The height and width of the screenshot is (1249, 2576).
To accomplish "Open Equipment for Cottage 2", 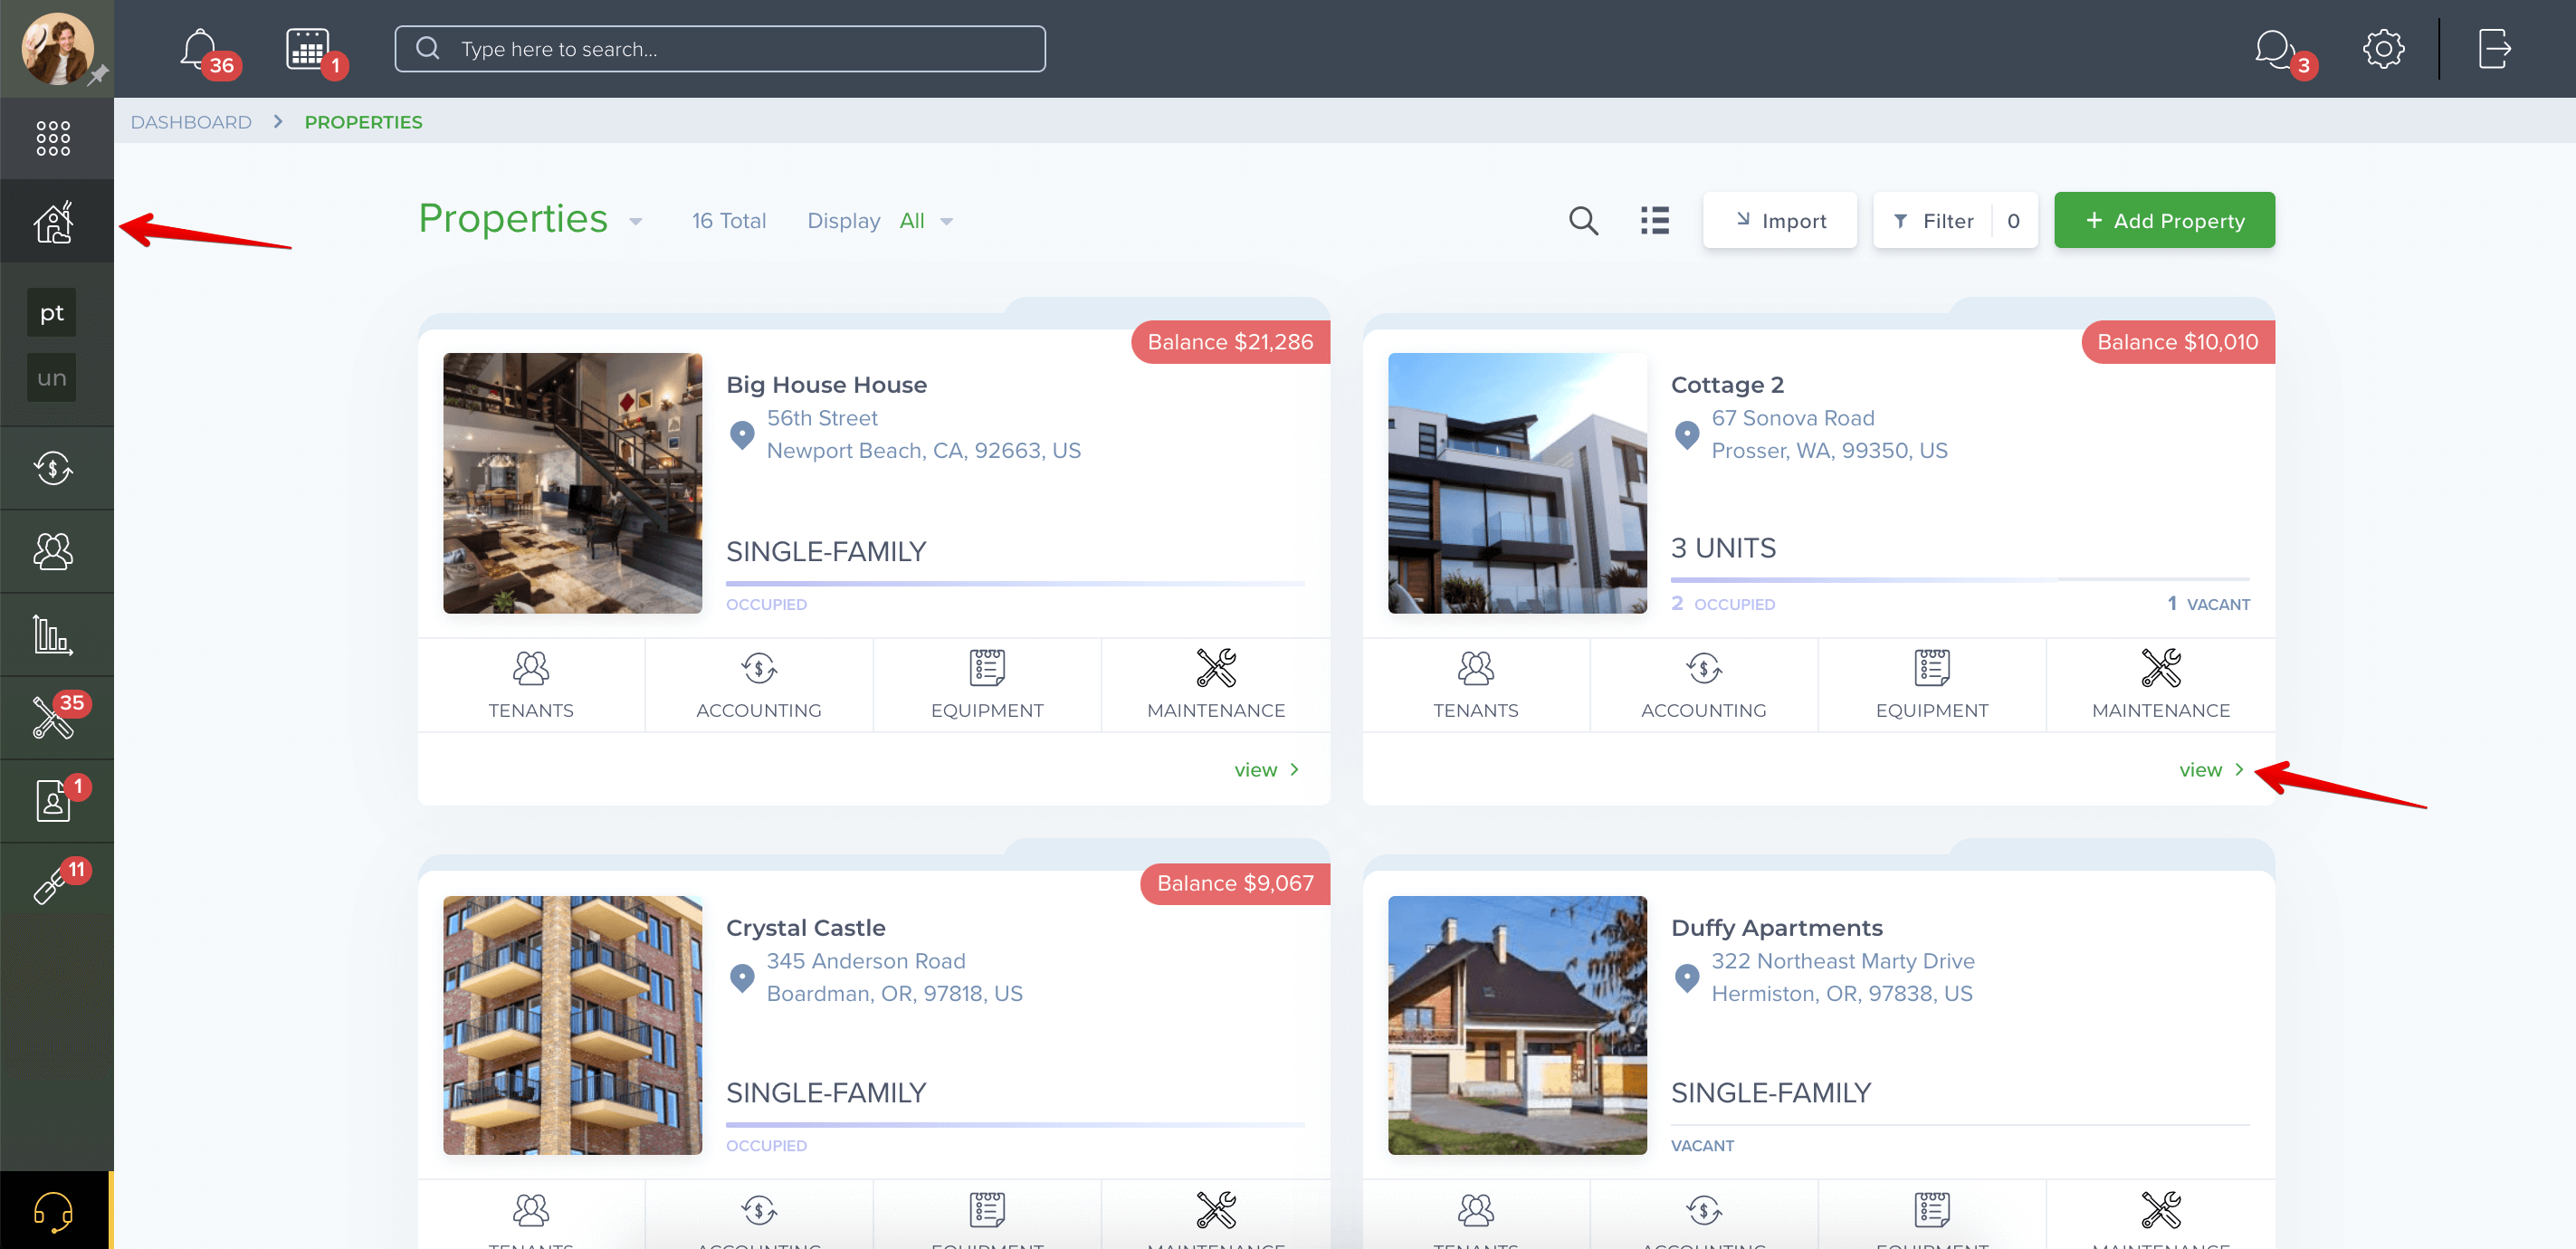I will (1932, 685).
